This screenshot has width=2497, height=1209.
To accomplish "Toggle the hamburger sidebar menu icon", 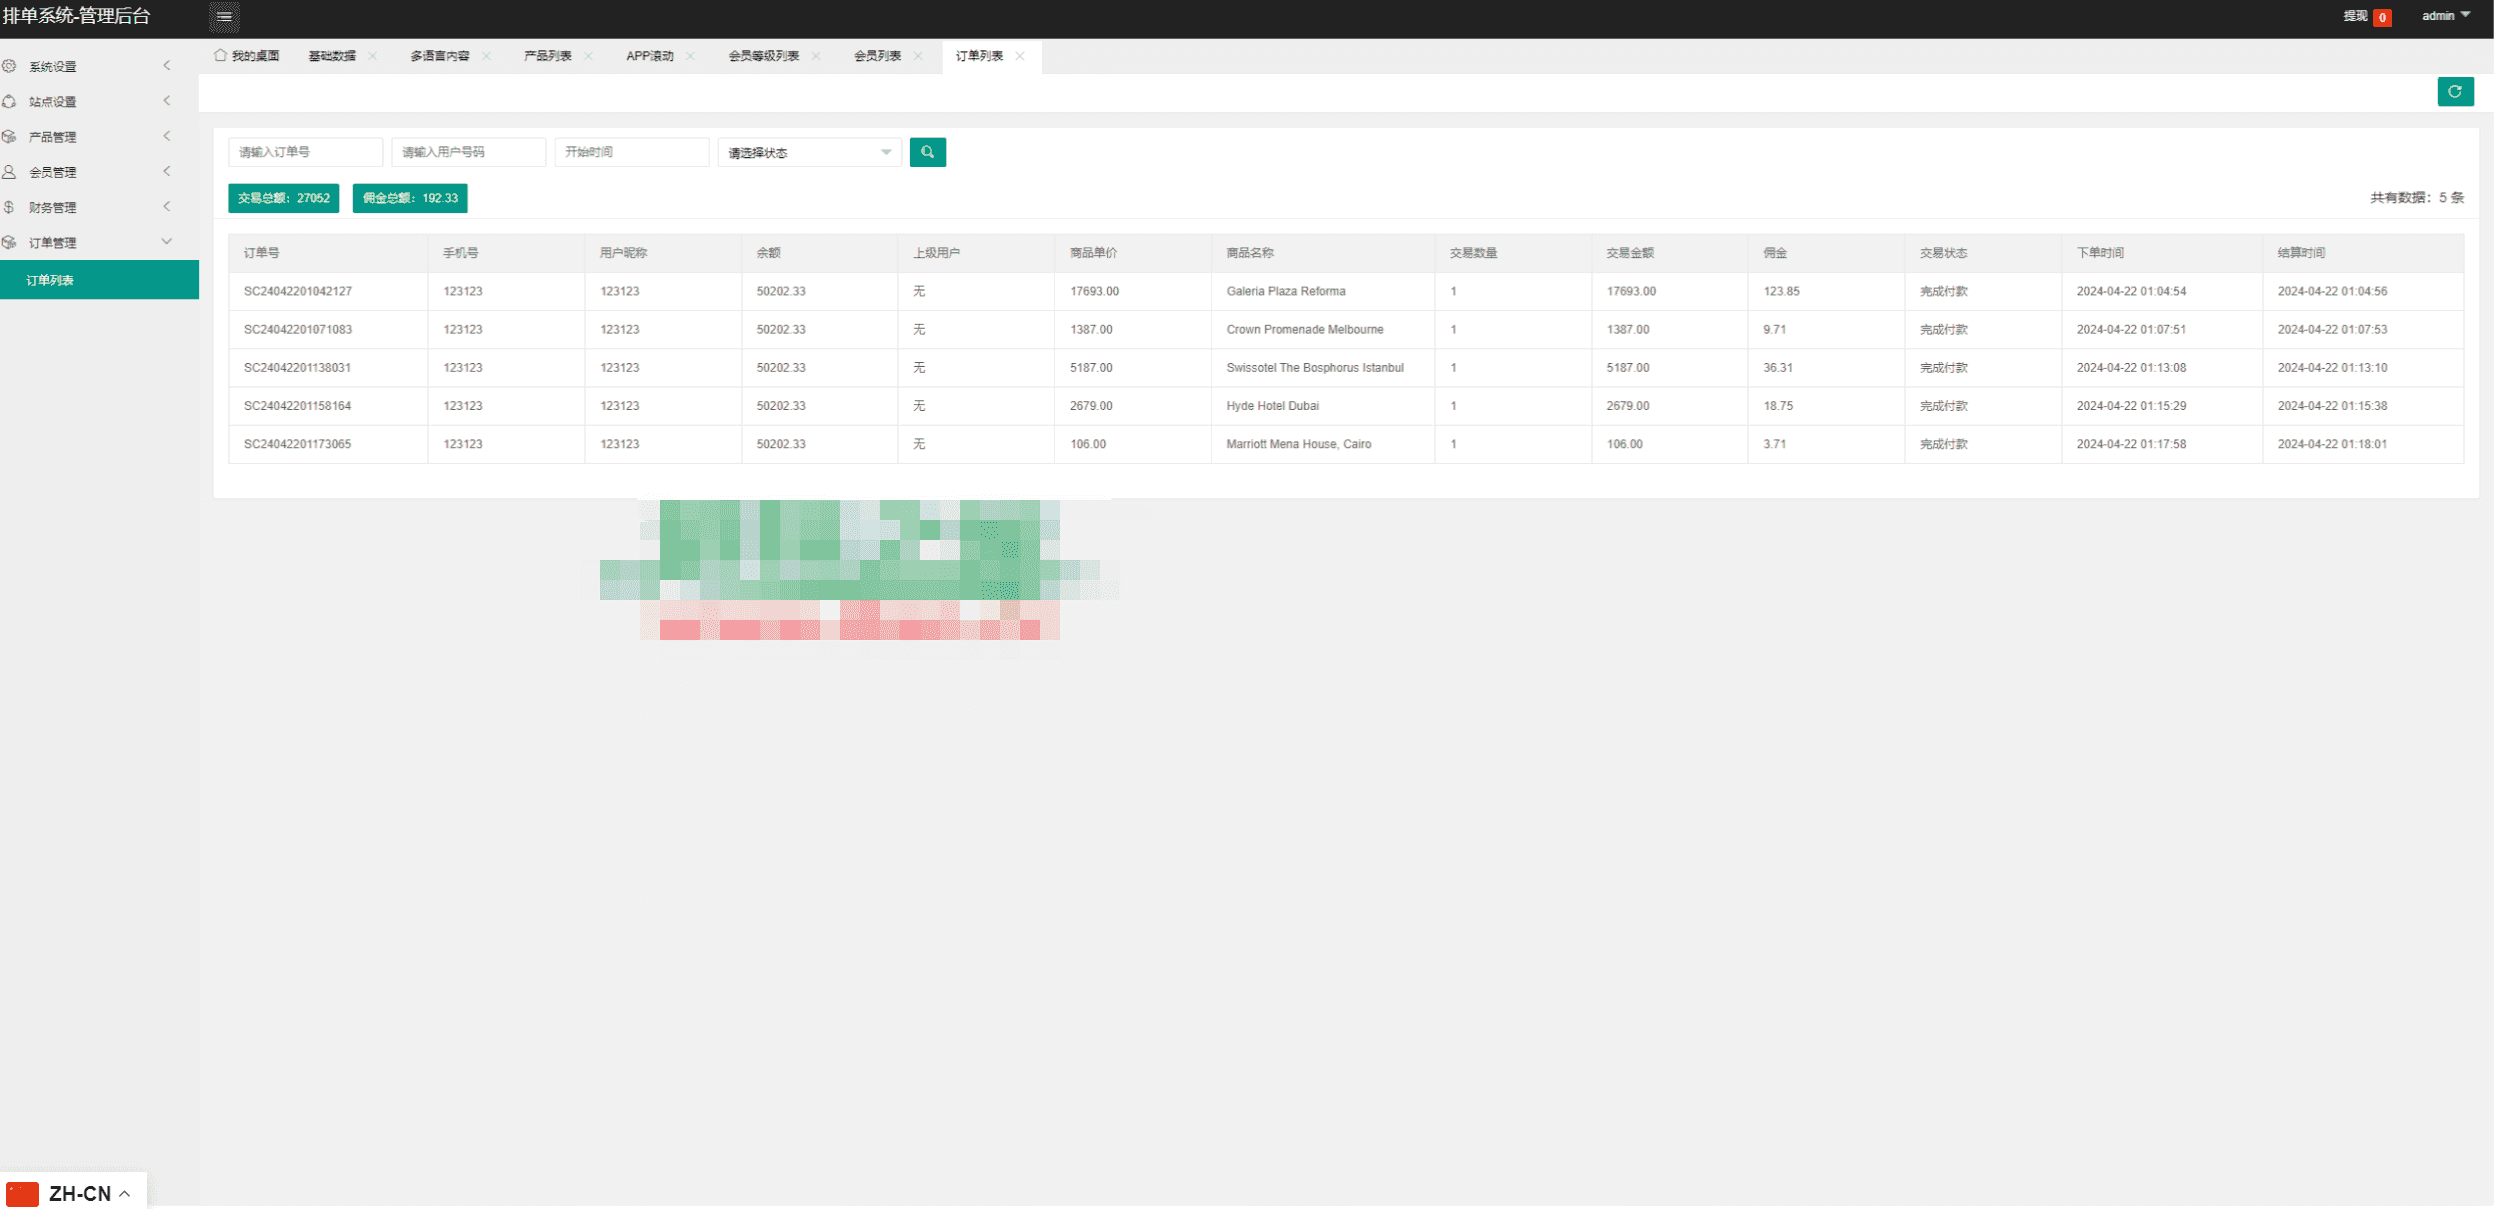I will 224,17.
